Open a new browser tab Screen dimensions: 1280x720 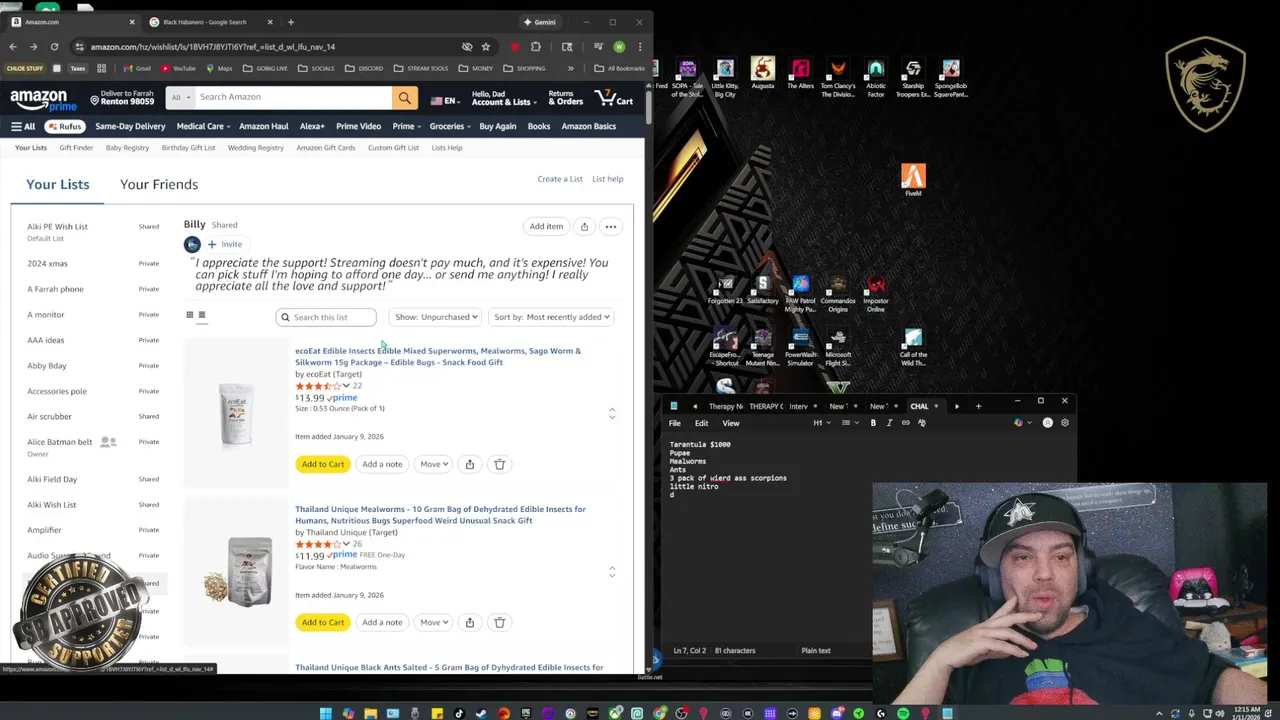[291, 22]
